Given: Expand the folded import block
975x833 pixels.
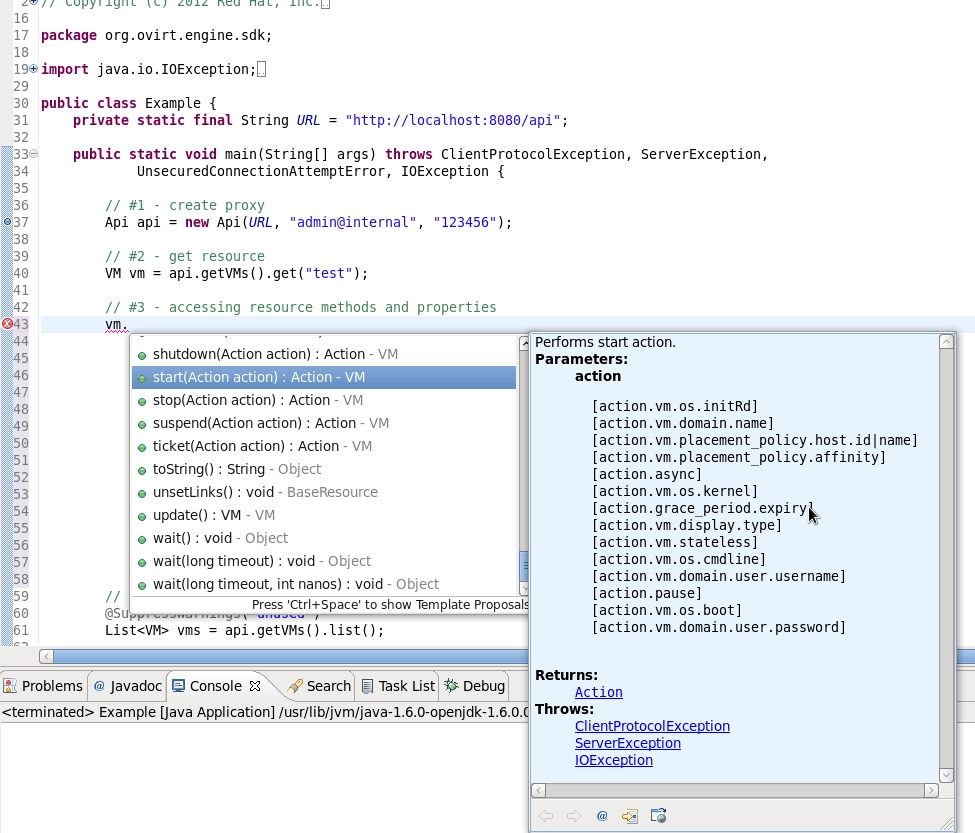Looking at the screenshot, I should (x=34, y=69).
